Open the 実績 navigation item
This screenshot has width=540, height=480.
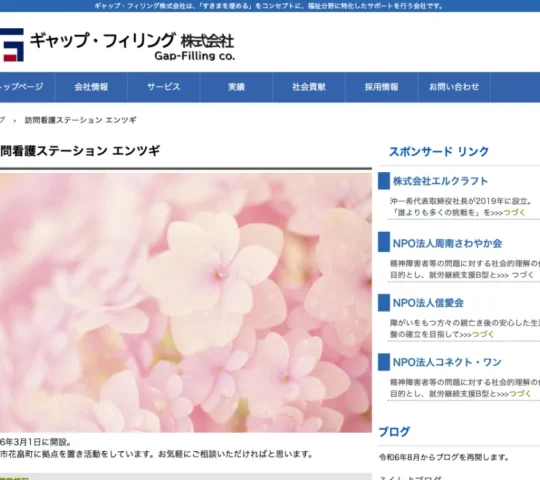(236, 87)
